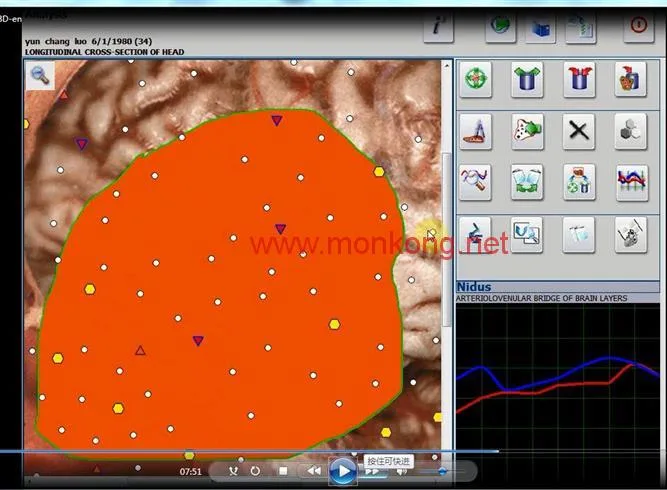Click the red power exit icon

click(638, 26)
